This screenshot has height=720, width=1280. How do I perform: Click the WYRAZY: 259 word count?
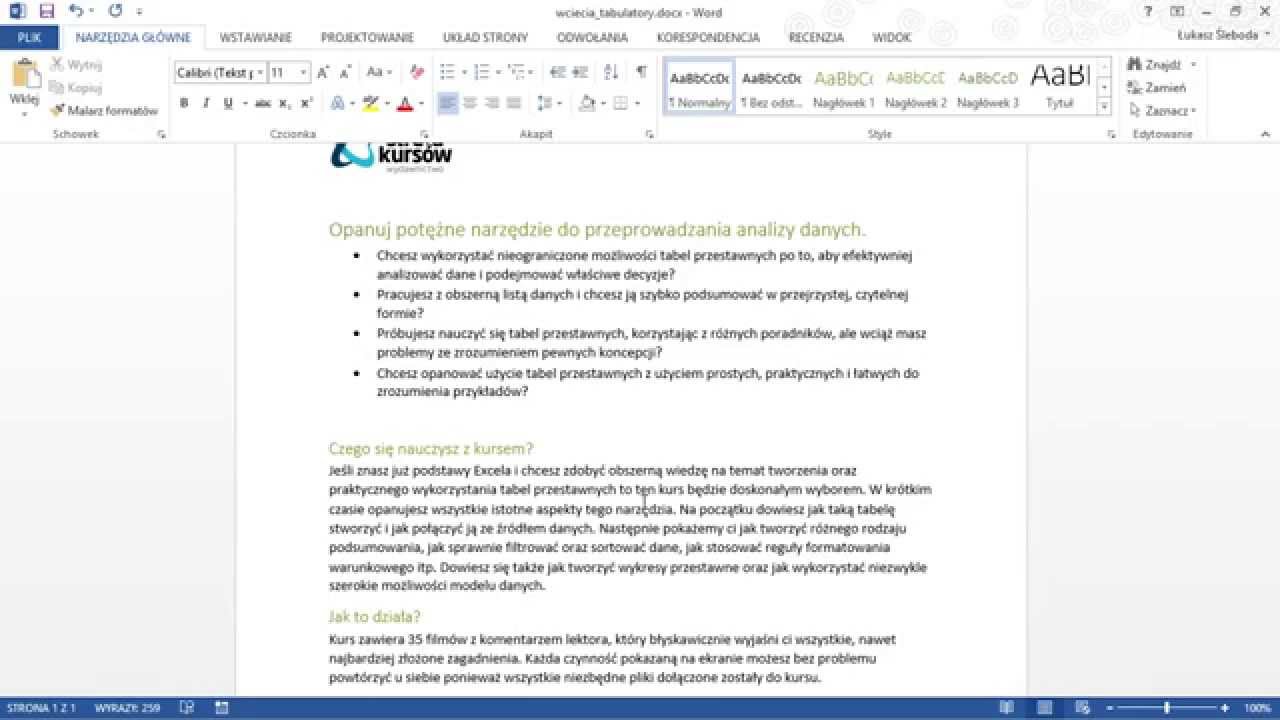click(127, 708)
